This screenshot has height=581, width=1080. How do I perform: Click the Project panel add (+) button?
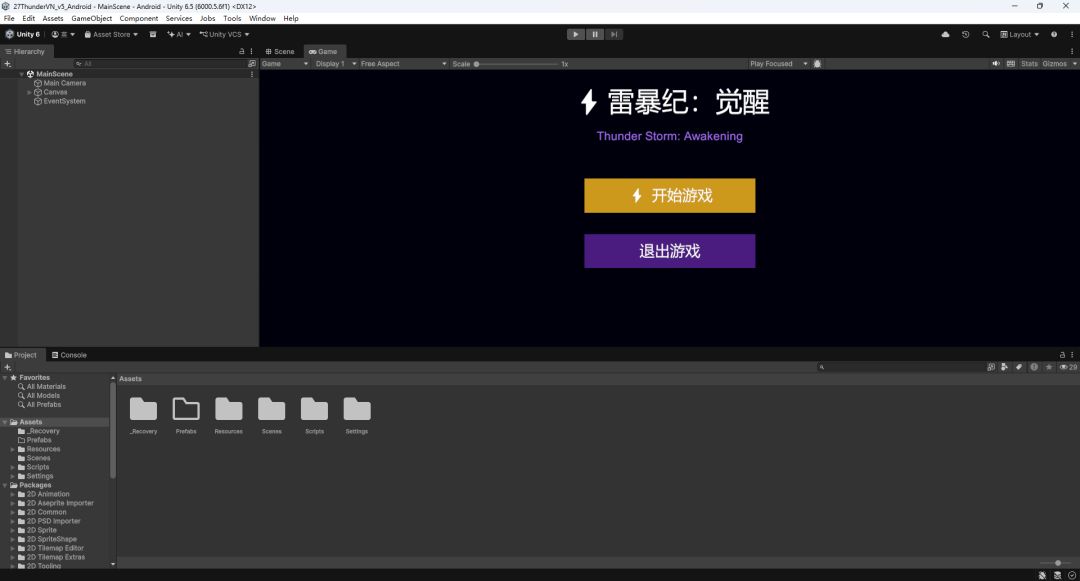[x=8, y=368]
